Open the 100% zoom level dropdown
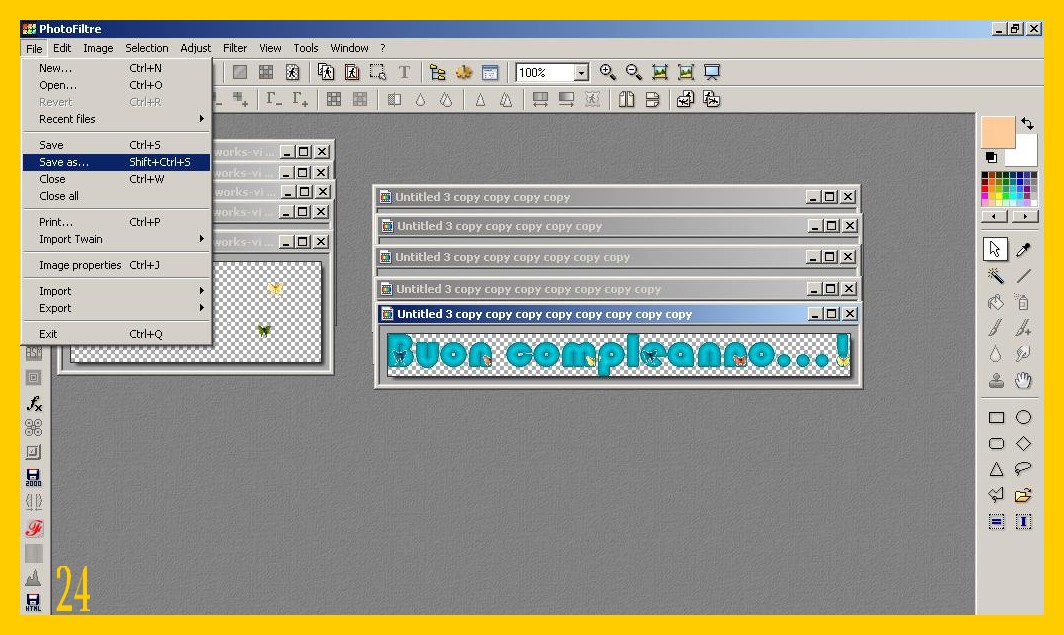This screenshot has height=635, width=1064. 581,72
